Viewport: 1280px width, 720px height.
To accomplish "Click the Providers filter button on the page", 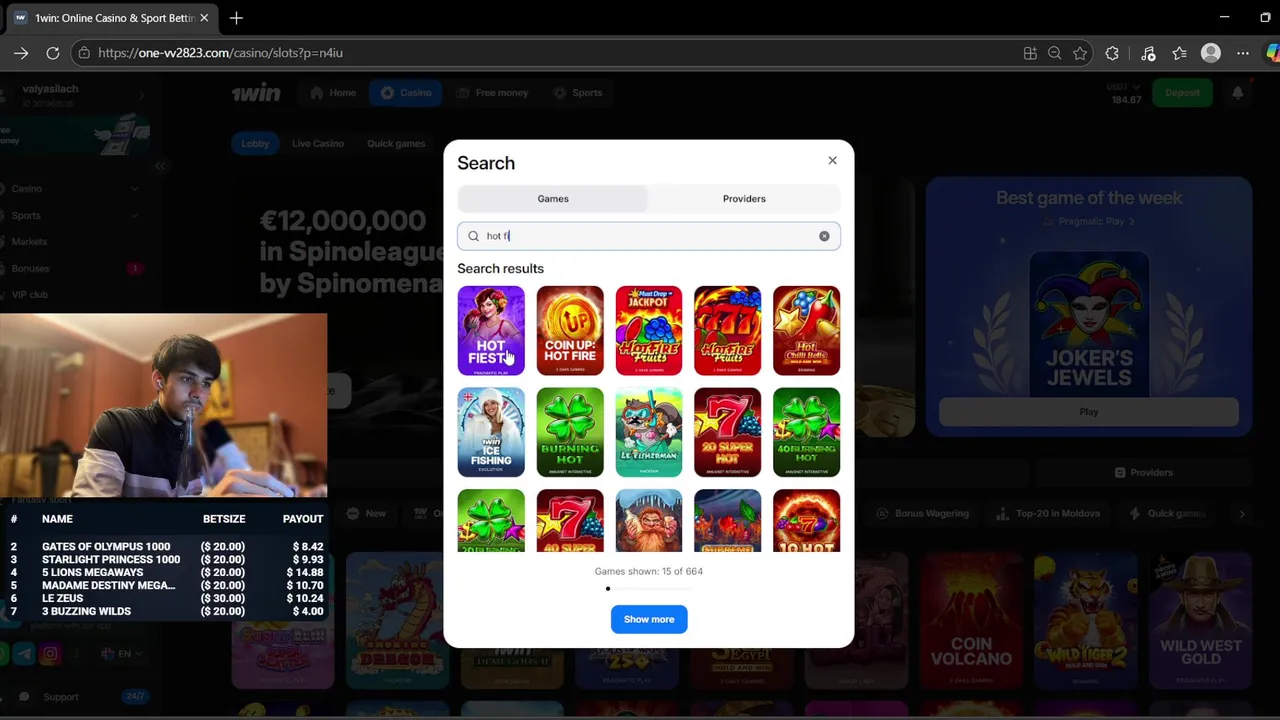I will tap(1144, 472).
